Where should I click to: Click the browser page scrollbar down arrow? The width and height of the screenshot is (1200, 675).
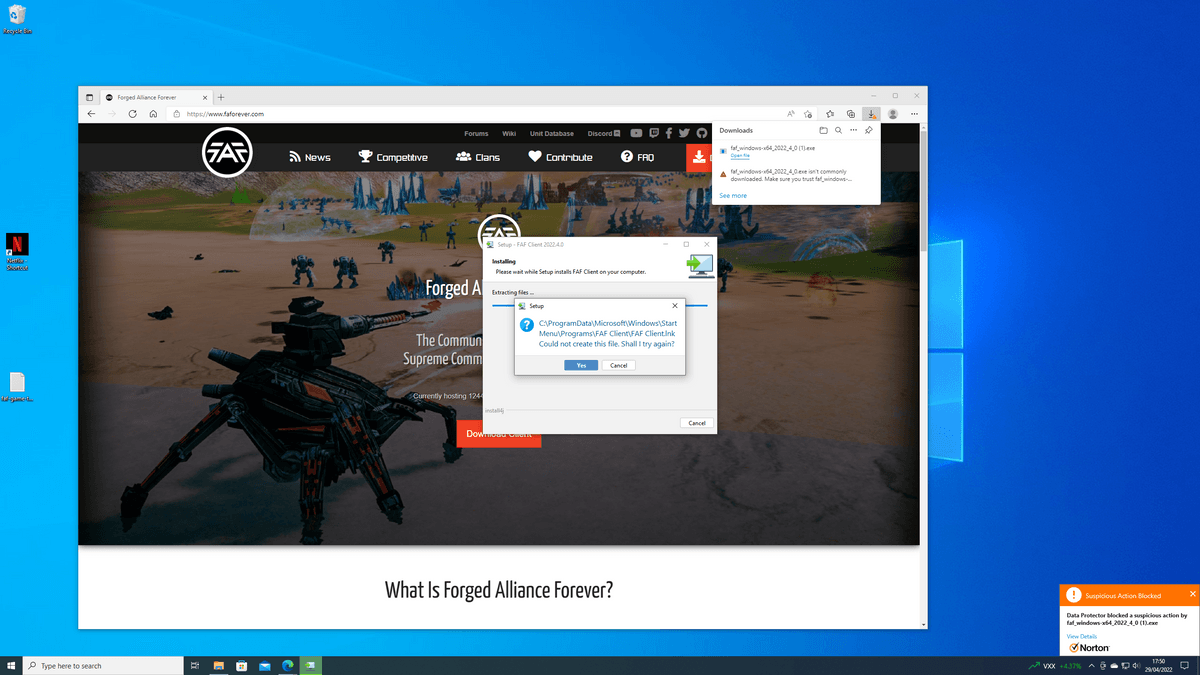pos(923,625)
